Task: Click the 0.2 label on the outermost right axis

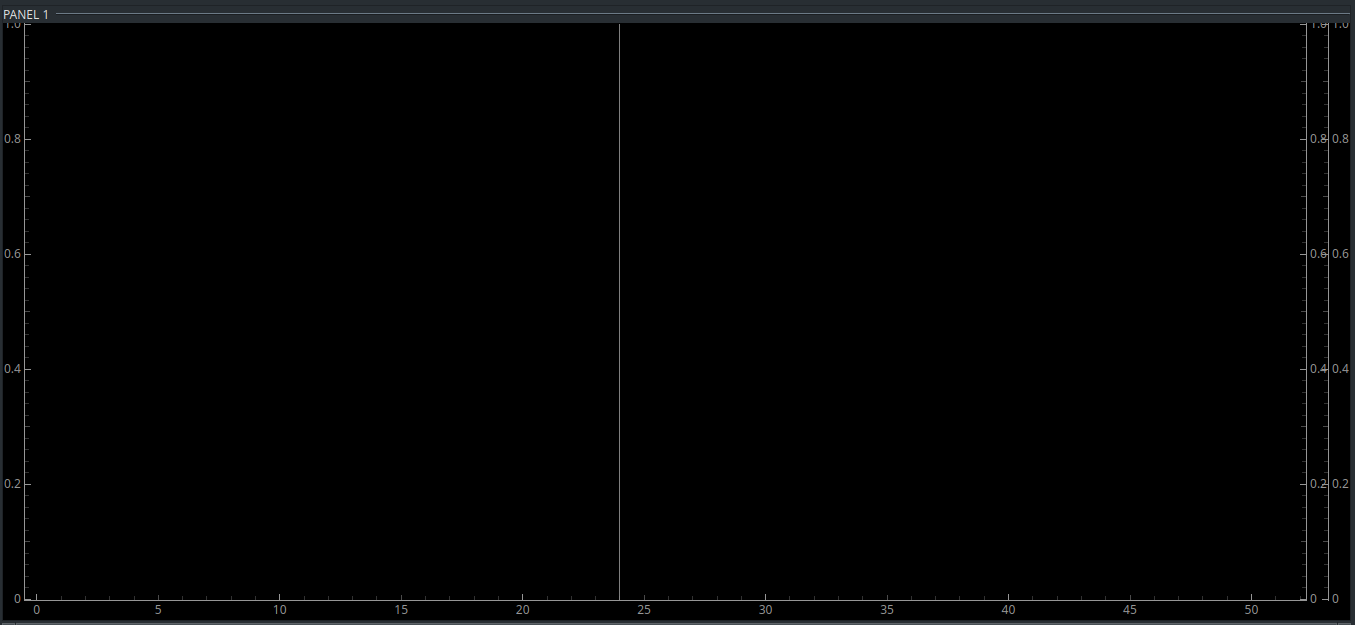Action: 1343,484
